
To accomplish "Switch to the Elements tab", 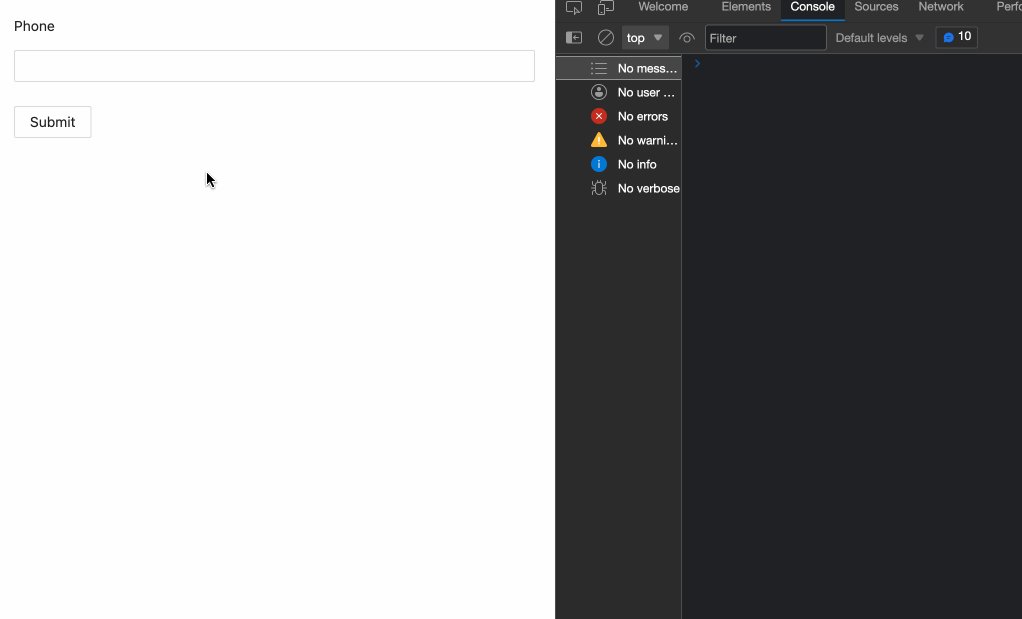I will tap(746, 7).
